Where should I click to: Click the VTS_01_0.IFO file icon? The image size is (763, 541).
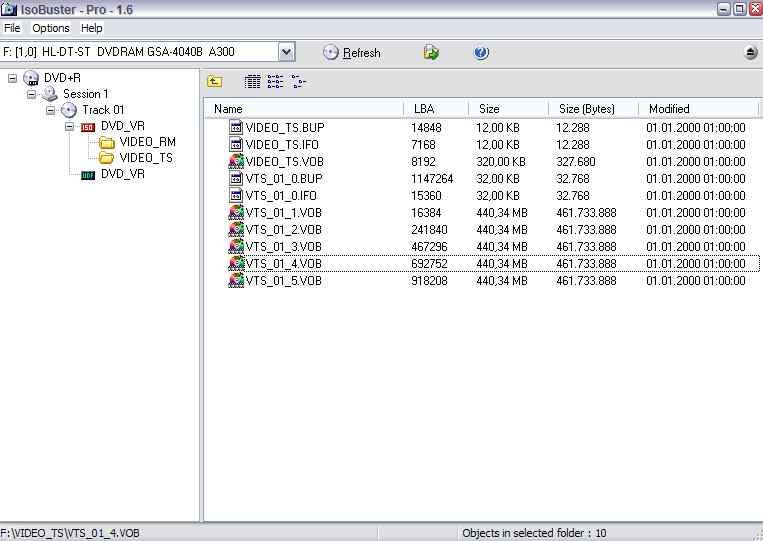click(236, 196)
